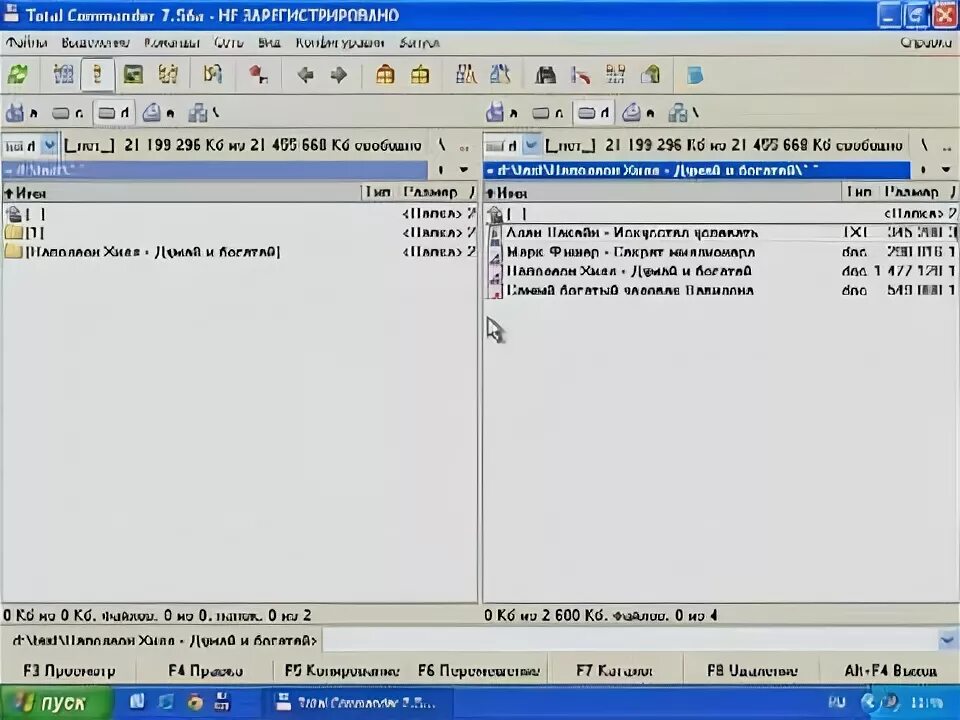Click the unpack archive toolbar icon

click(420, 75)
